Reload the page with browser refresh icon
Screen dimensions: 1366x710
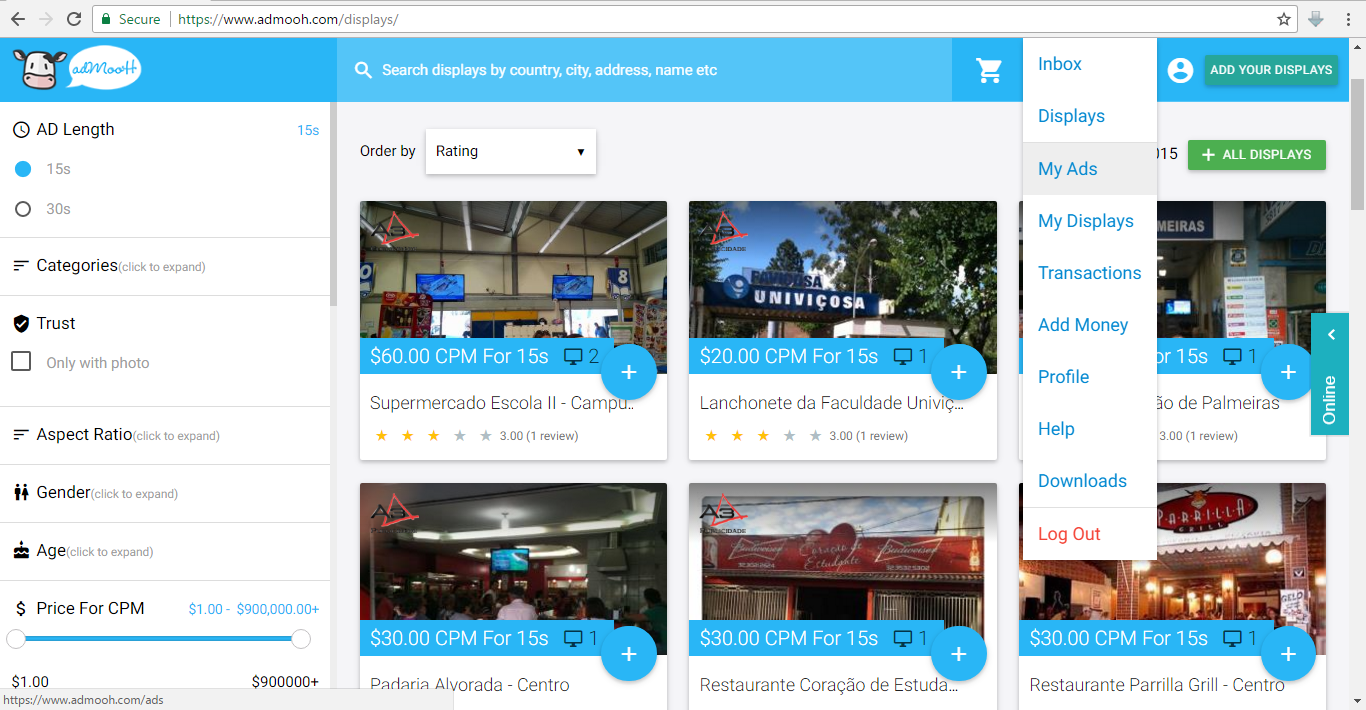[74, 19]
